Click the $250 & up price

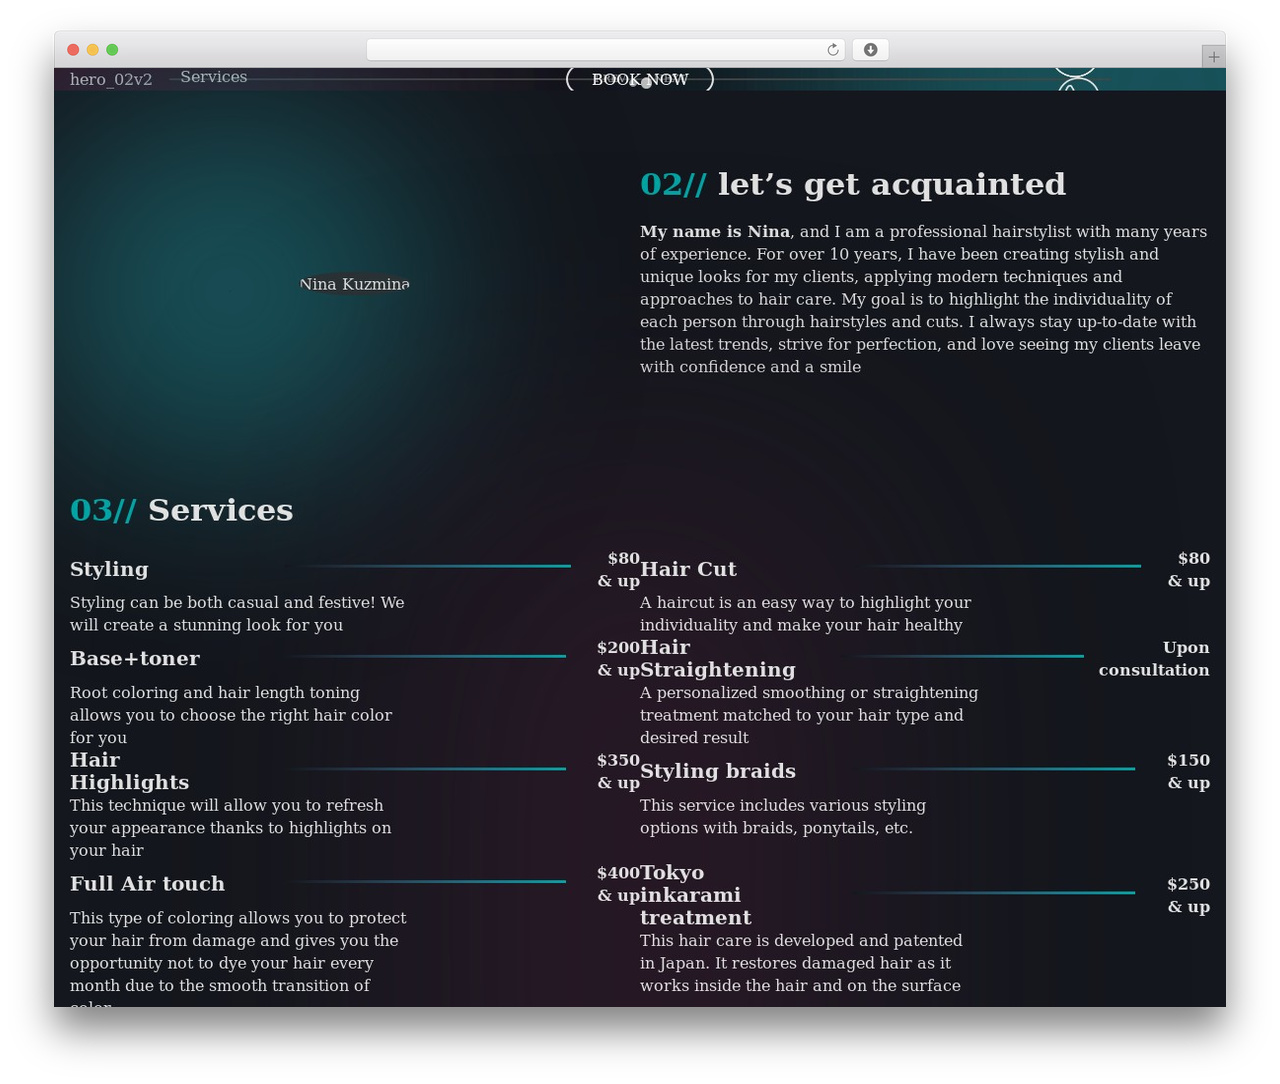click(x=1188, y=895)
